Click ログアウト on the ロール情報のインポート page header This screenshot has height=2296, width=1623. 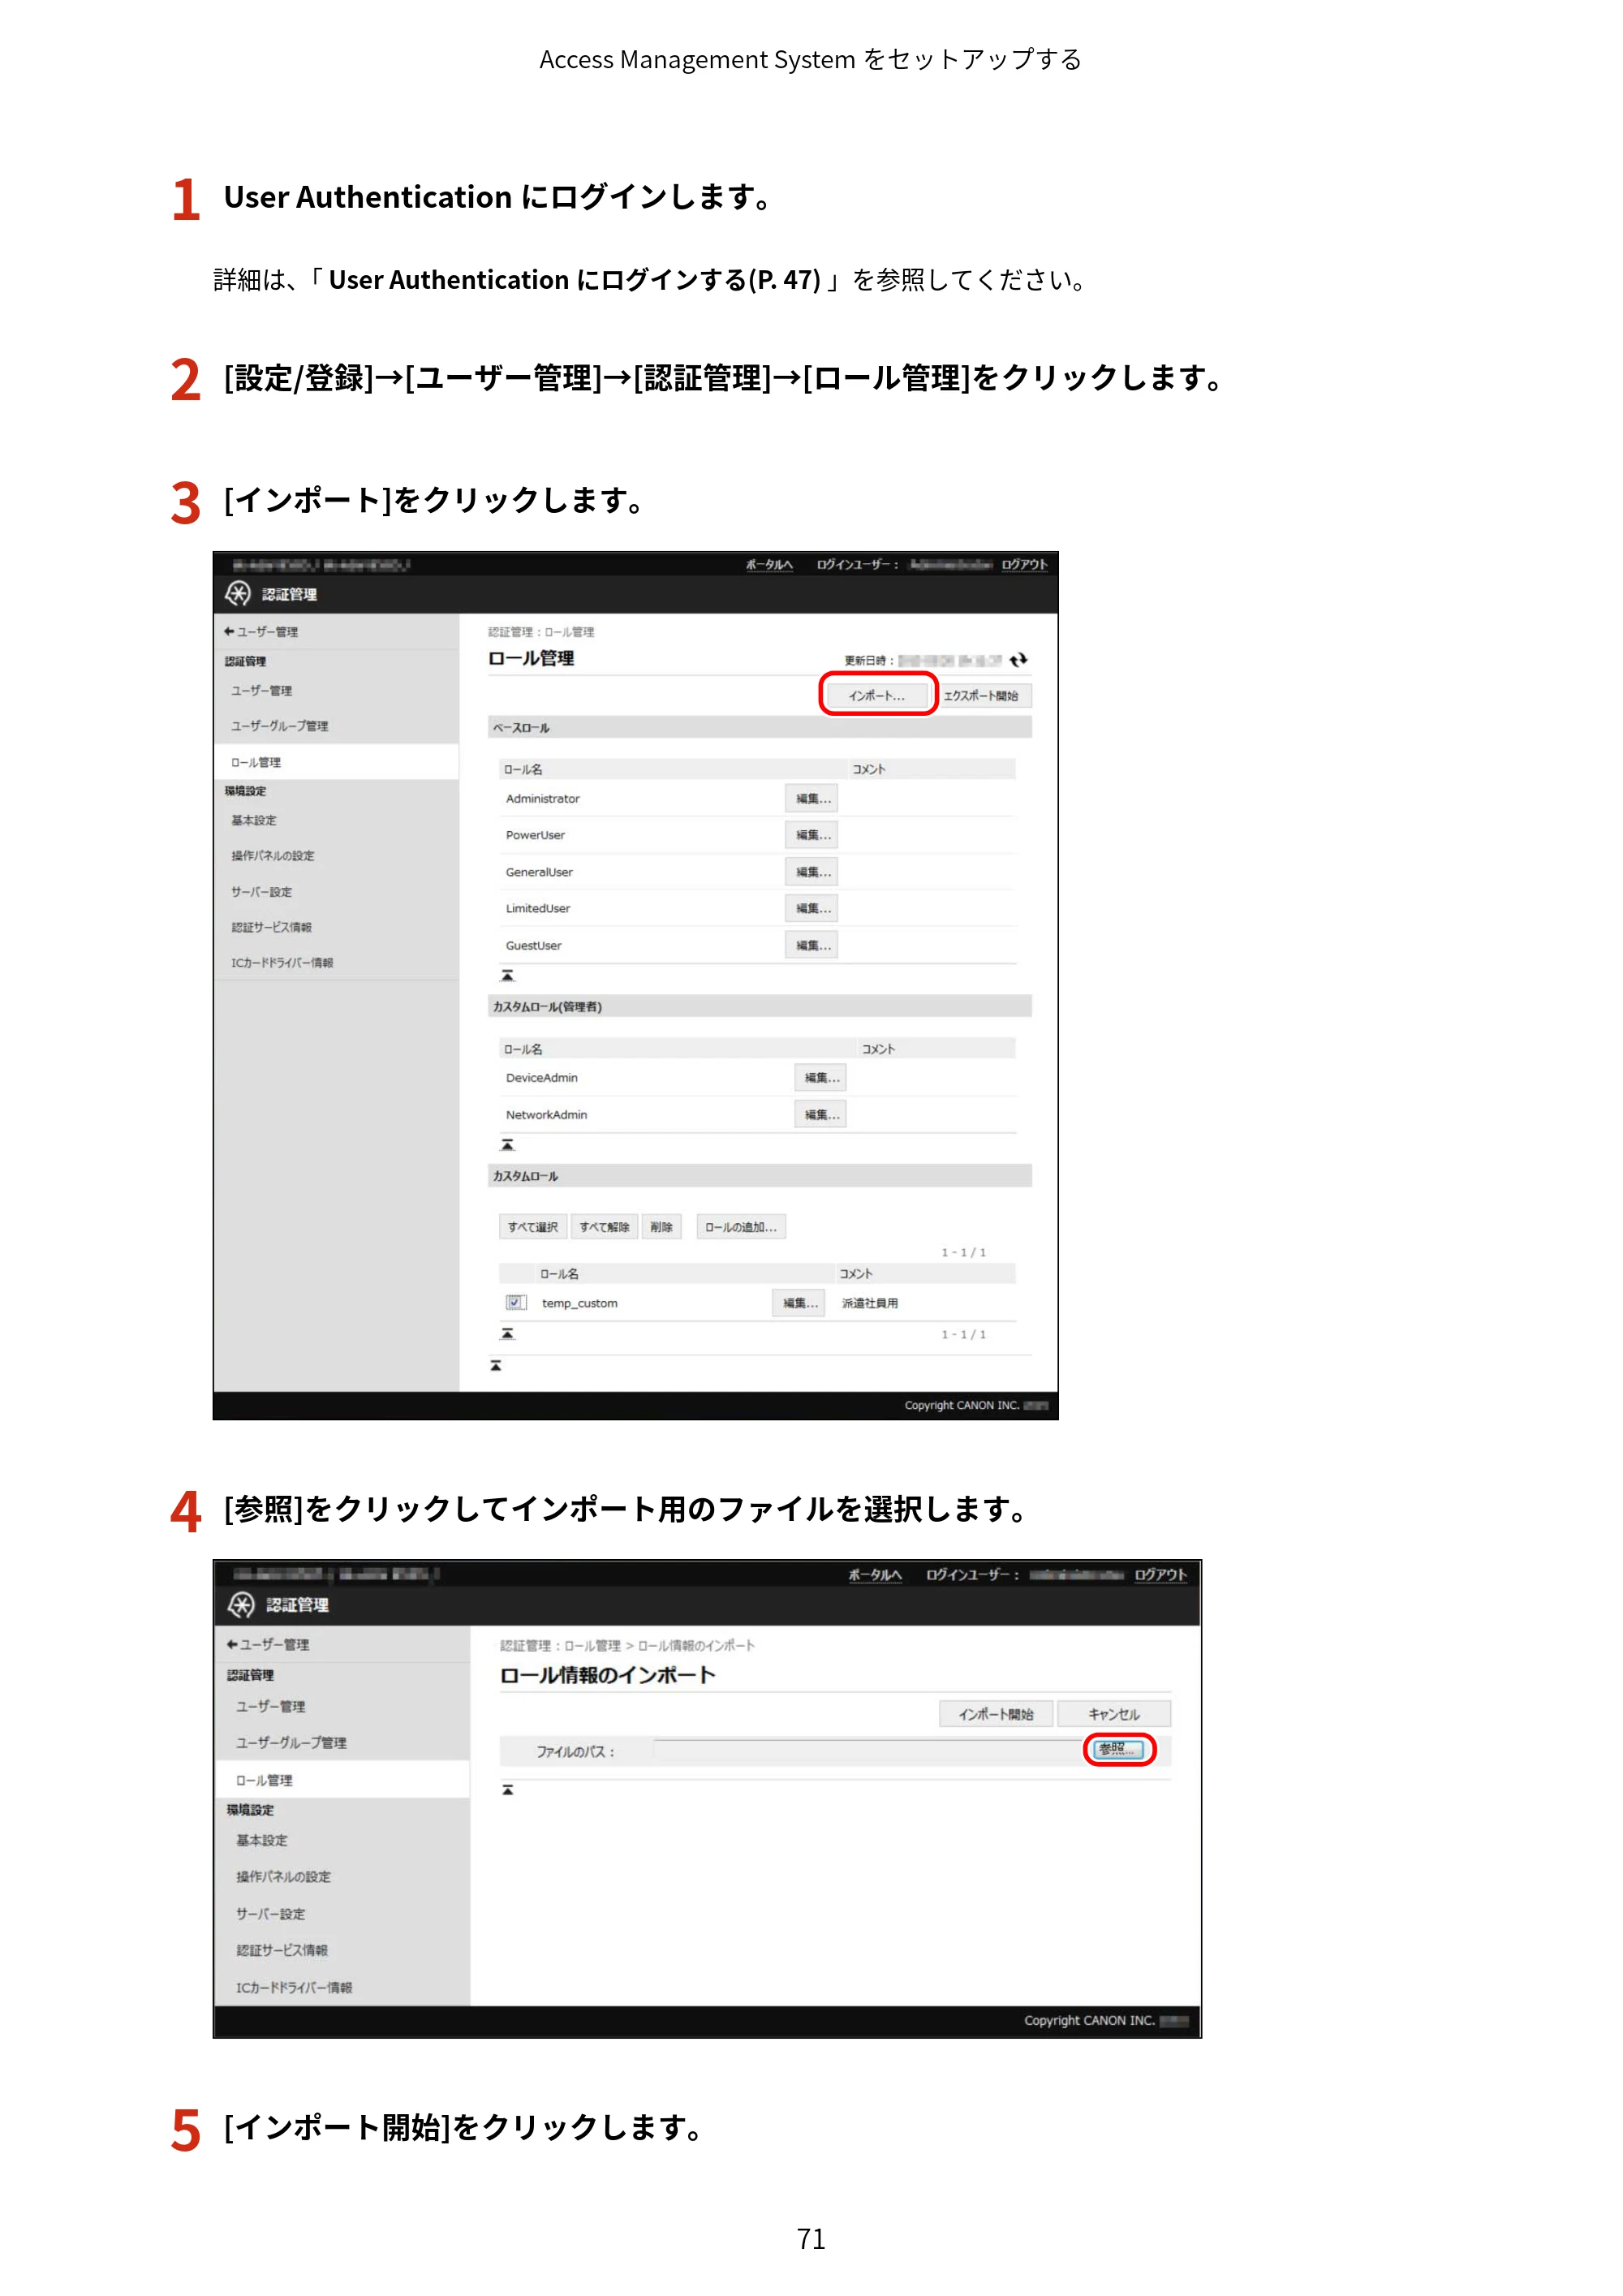tap(1160, 1575)
